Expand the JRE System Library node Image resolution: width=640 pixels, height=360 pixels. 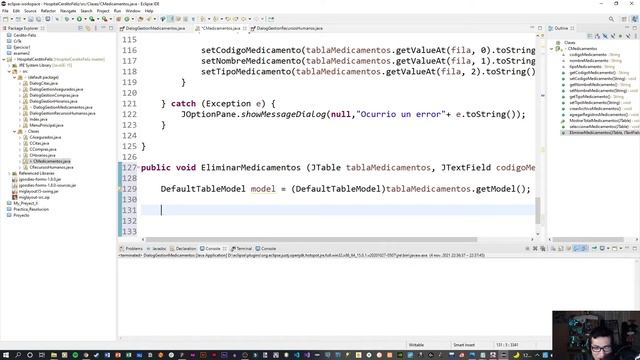point(9,65)
